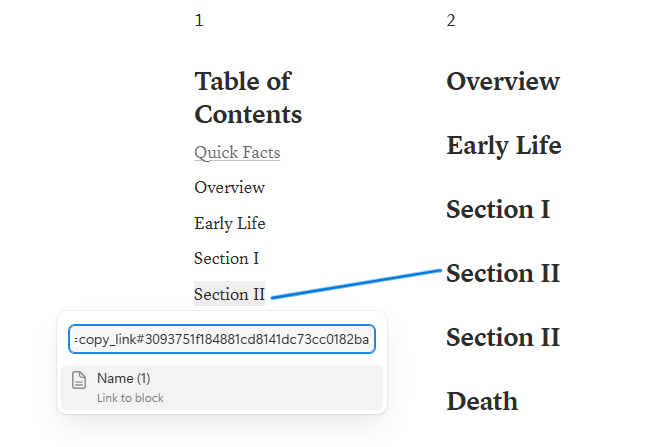
Task: Click the end of the link text field
Action: click(x=369, y=339)
